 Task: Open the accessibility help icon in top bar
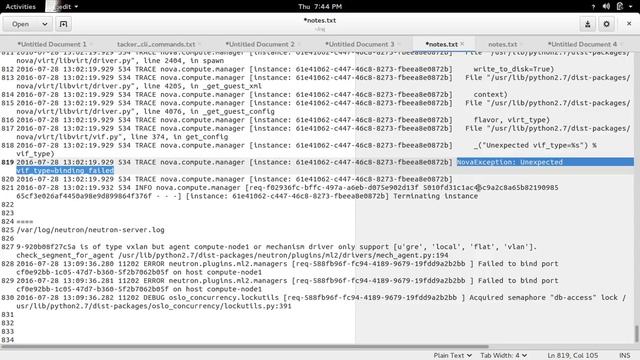coord(593,7)
